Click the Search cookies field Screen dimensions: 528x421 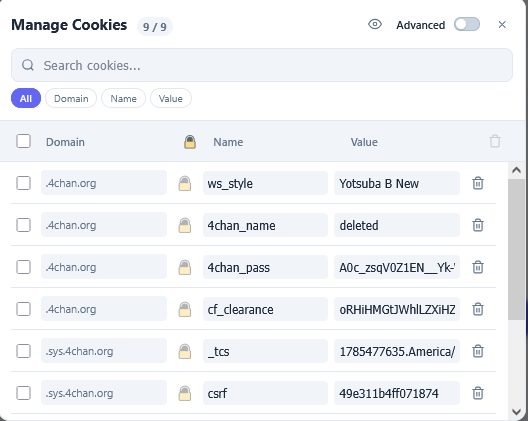[x=262, y=65]
